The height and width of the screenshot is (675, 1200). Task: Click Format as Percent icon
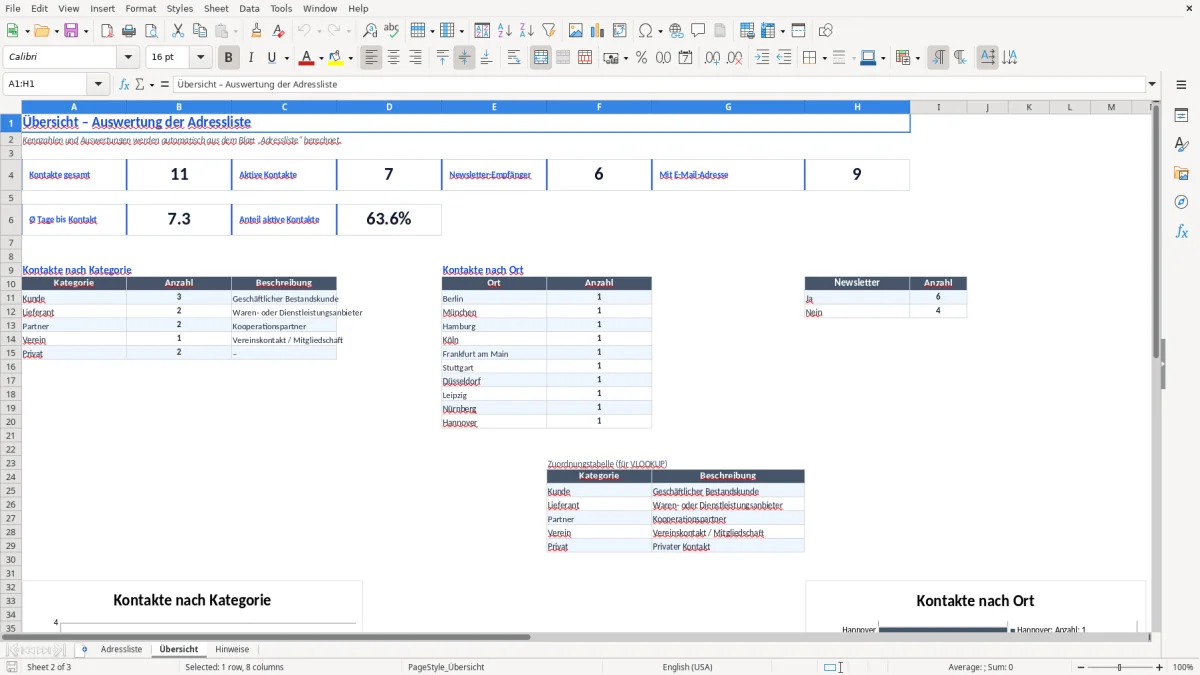point(641,58)
